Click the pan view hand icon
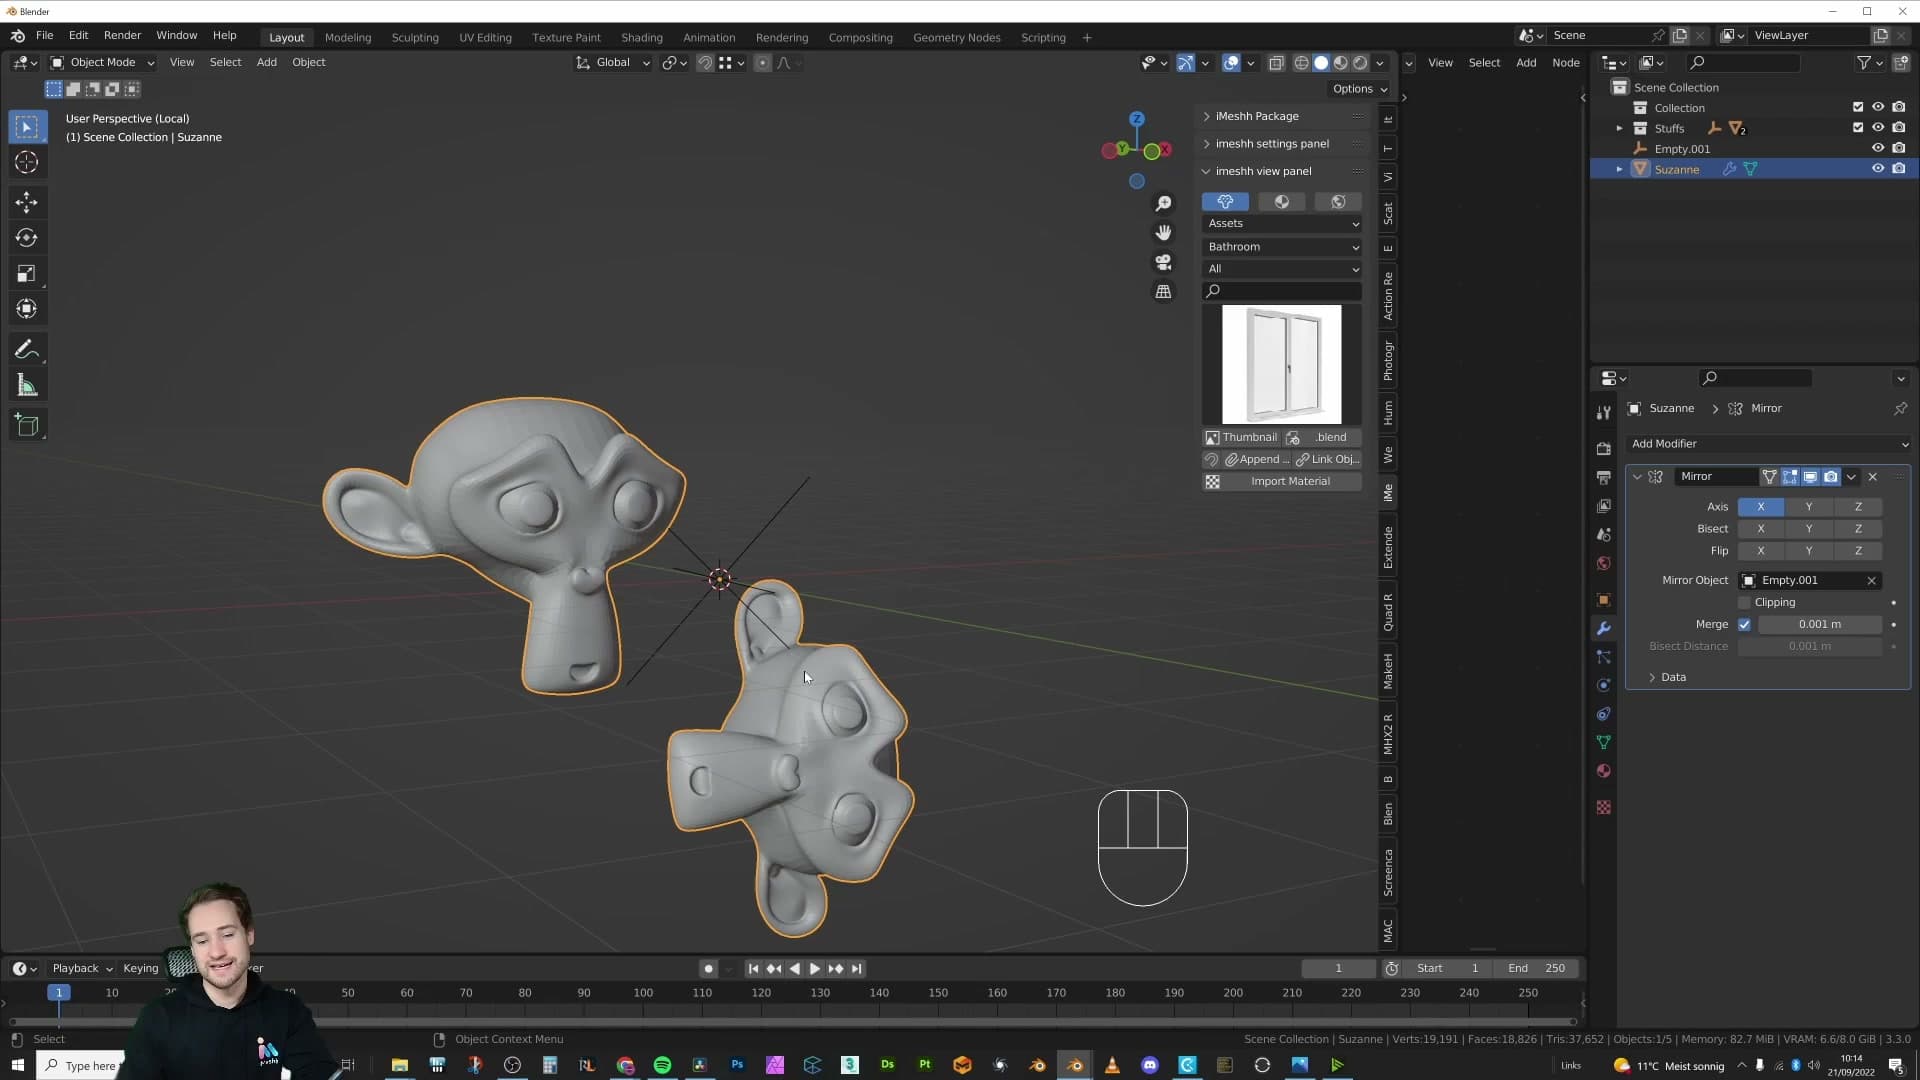The width and height of the screenshot is (1920, 1080). (x=1163, y=233)
